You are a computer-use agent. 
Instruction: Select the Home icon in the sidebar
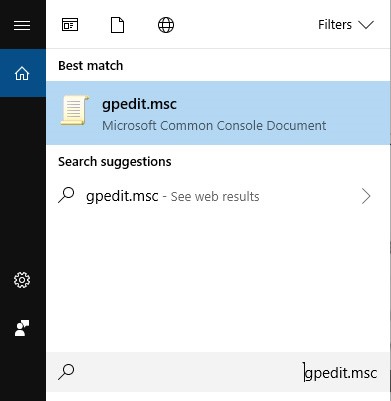pyautogui.click(x=22, y=73)
